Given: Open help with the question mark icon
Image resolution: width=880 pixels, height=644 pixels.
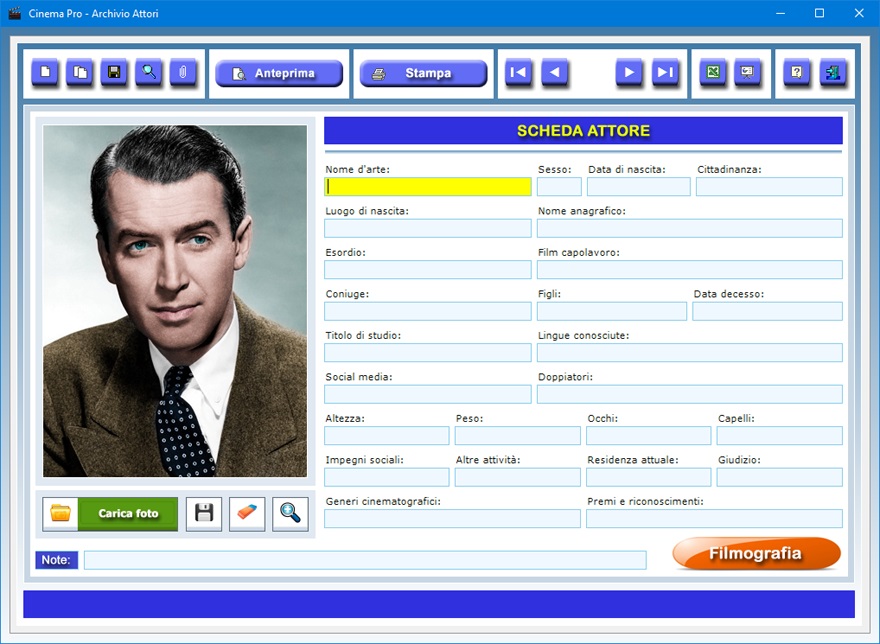Looking at the screenshot, I should (x=796, y=72).
